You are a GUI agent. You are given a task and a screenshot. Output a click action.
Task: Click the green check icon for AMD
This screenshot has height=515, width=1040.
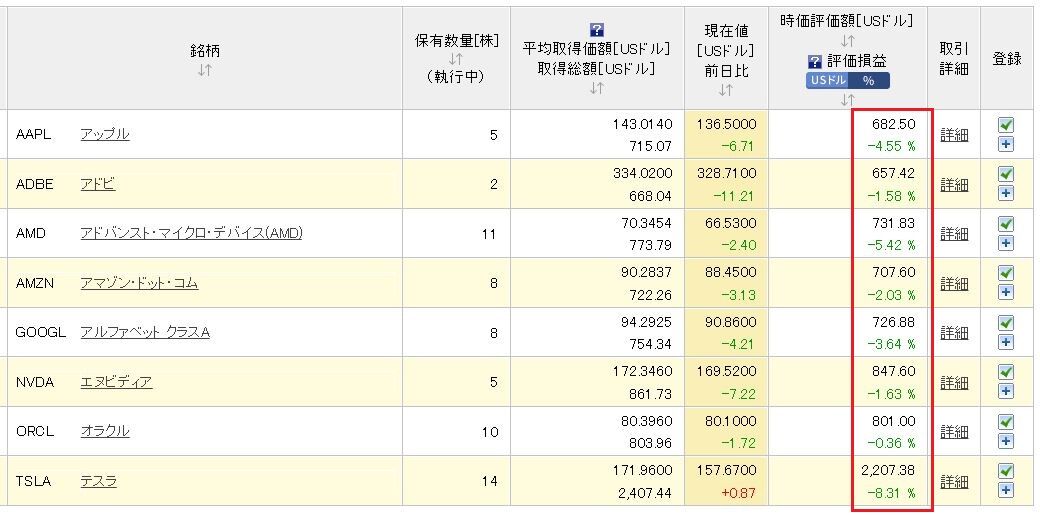[1006, 224]
